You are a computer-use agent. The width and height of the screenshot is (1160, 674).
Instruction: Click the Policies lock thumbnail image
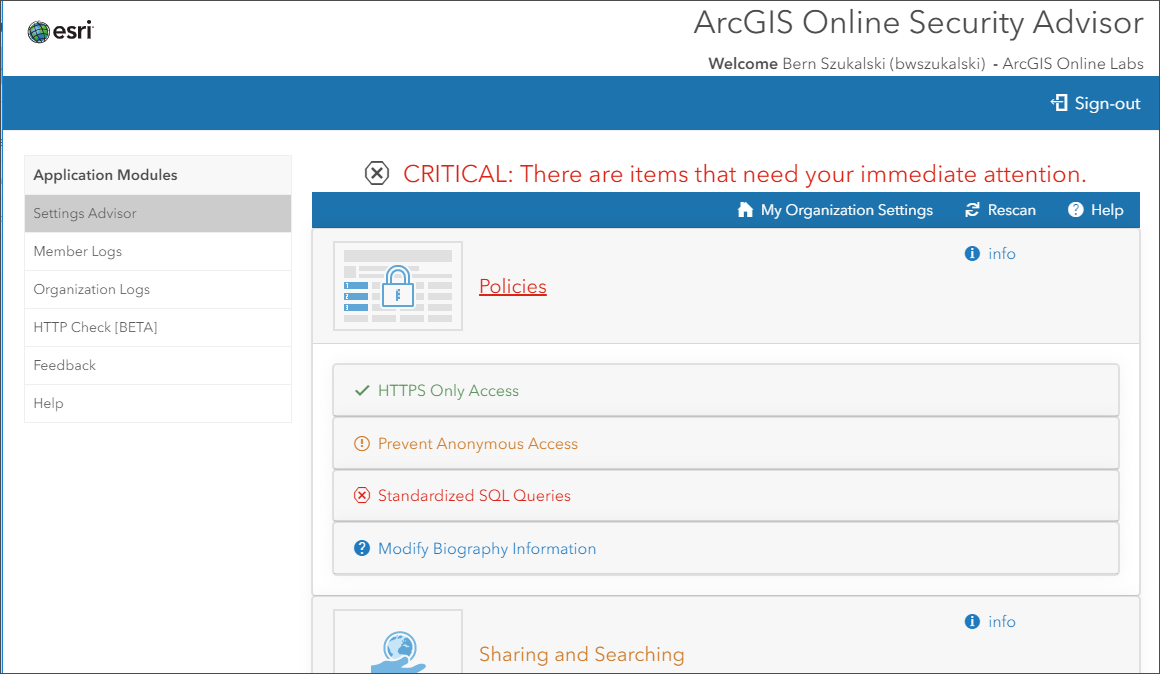pos(398,286)
